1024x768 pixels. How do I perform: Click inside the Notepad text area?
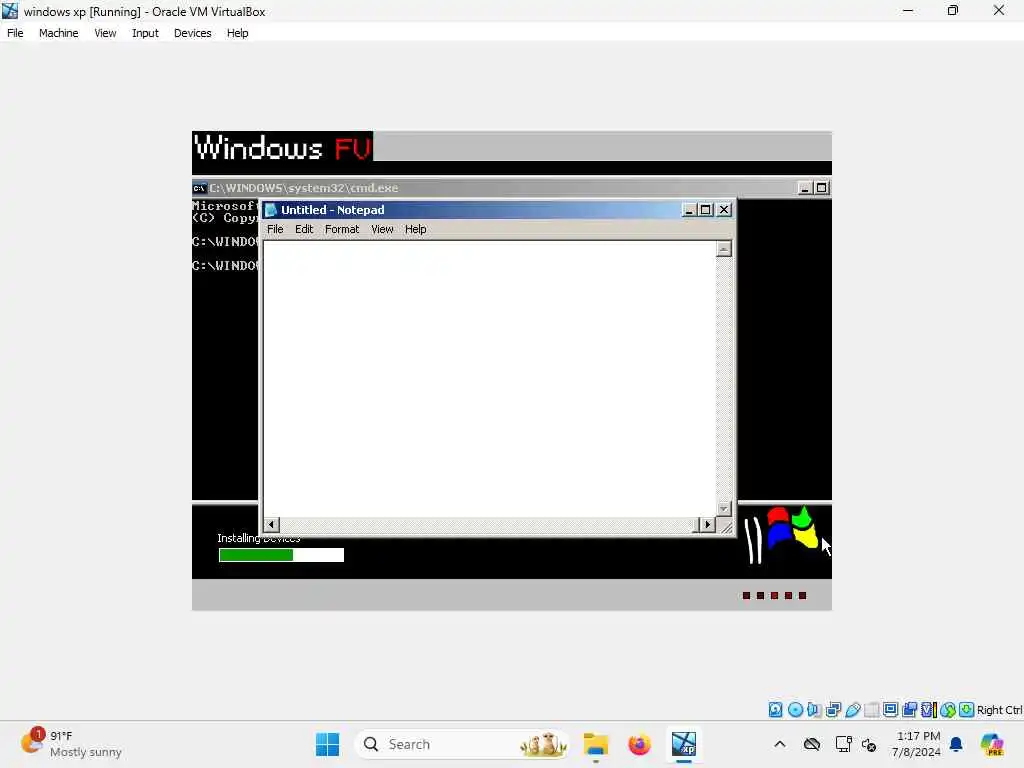point(490,379)
